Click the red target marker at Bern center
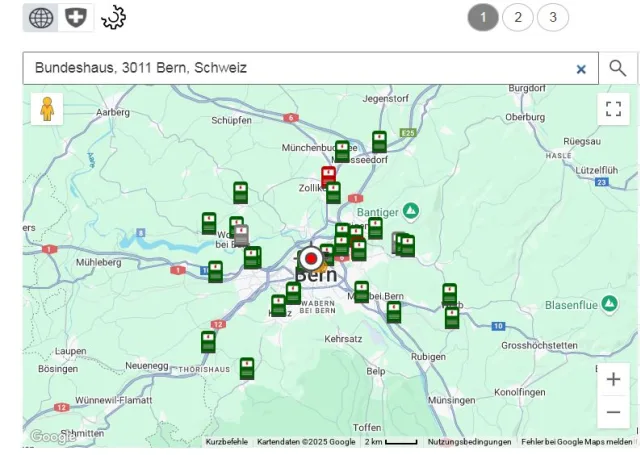Viewport: 640px width, 455px height. pos(311,258)
